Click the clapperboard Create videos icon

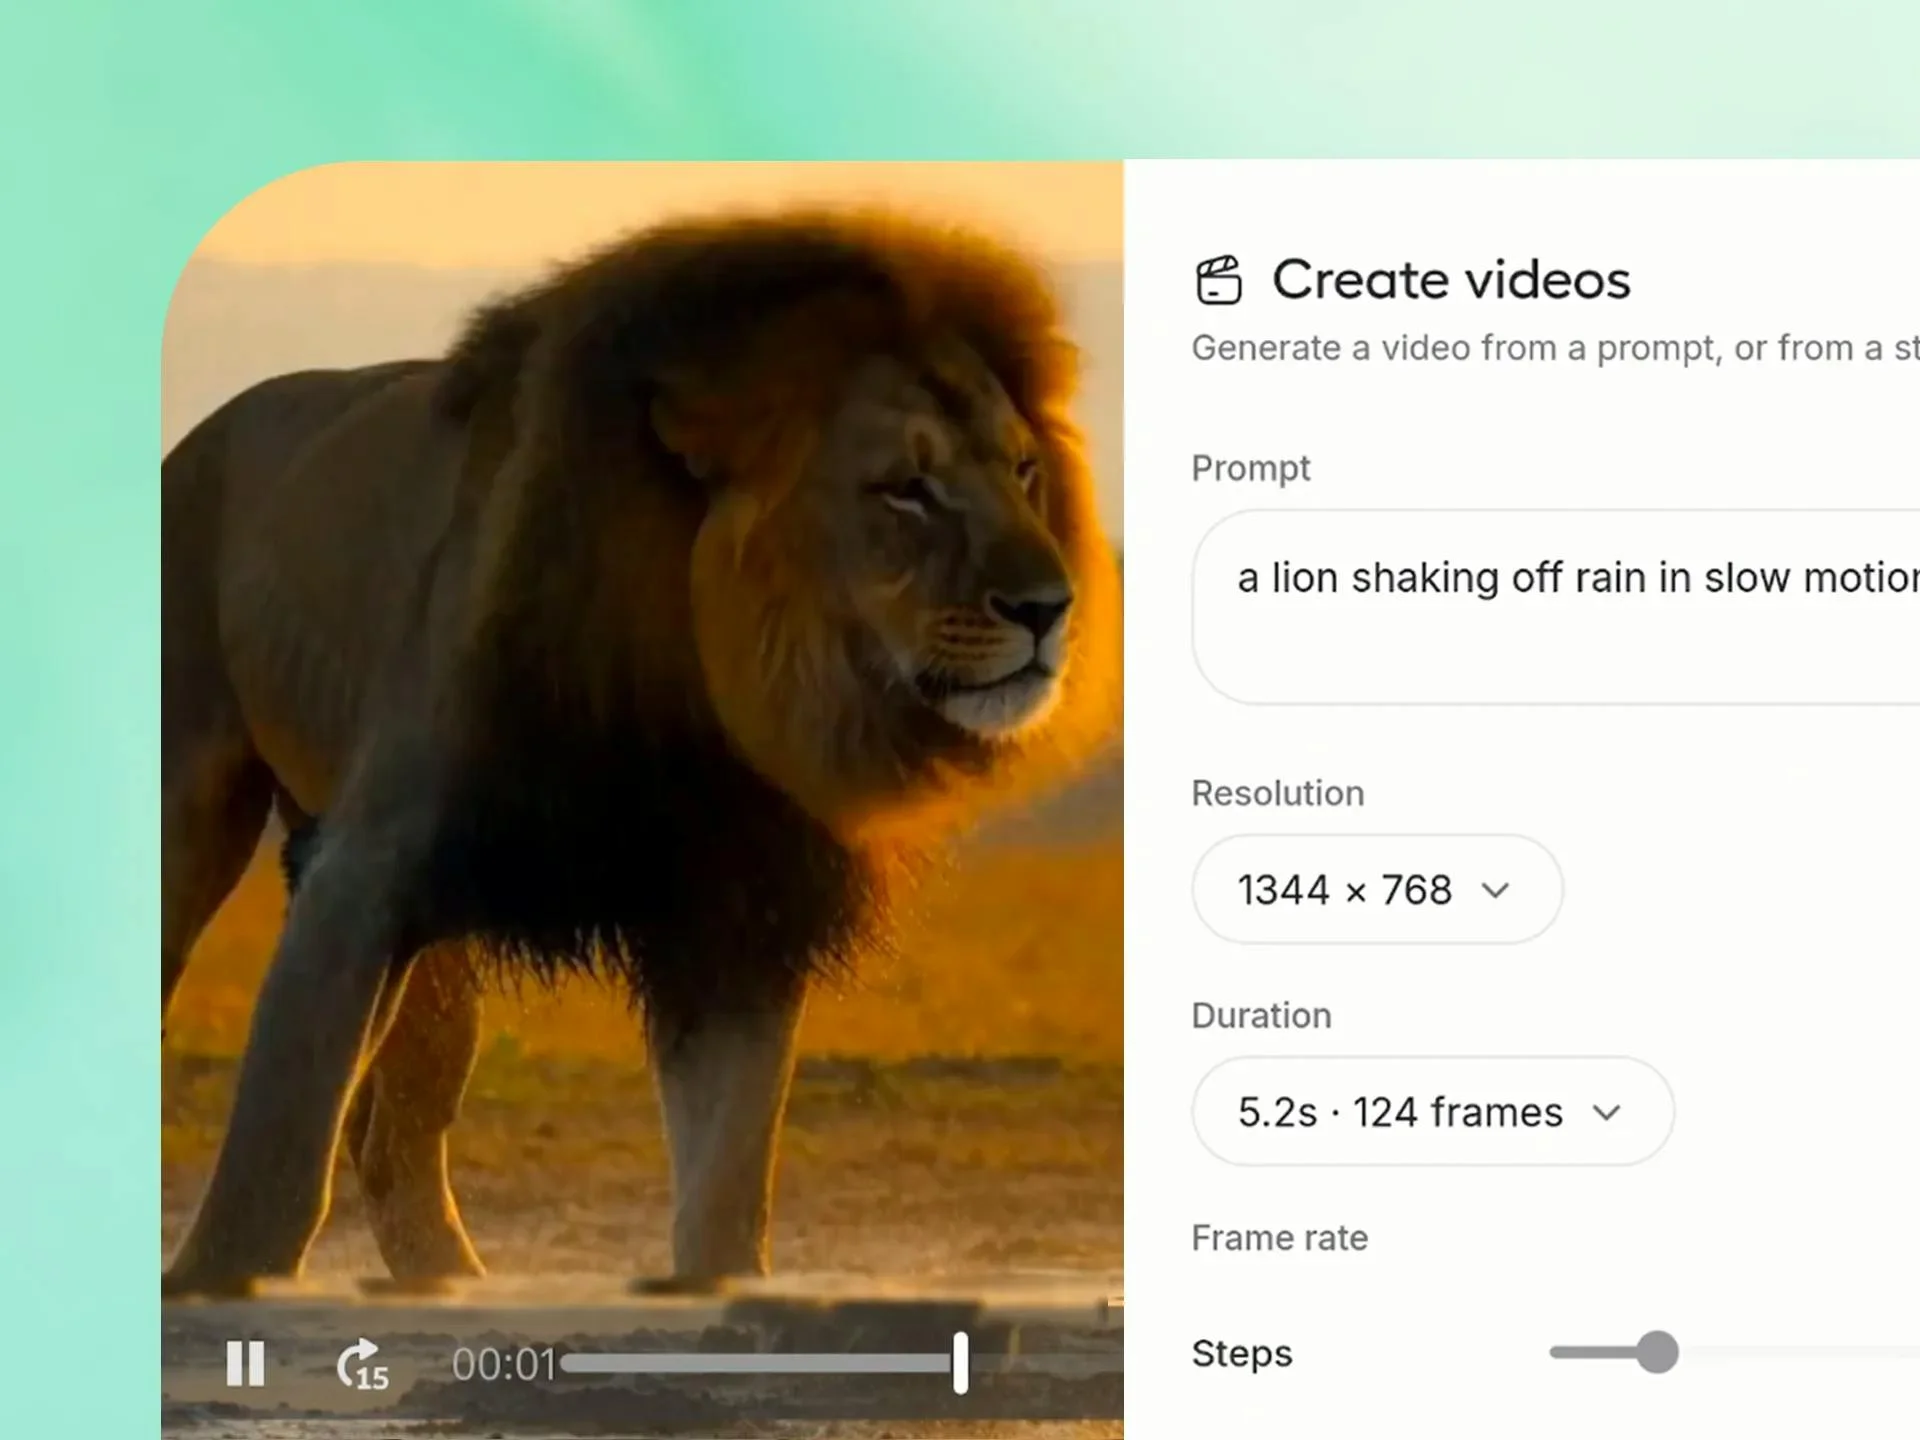tap(1218, 279)
